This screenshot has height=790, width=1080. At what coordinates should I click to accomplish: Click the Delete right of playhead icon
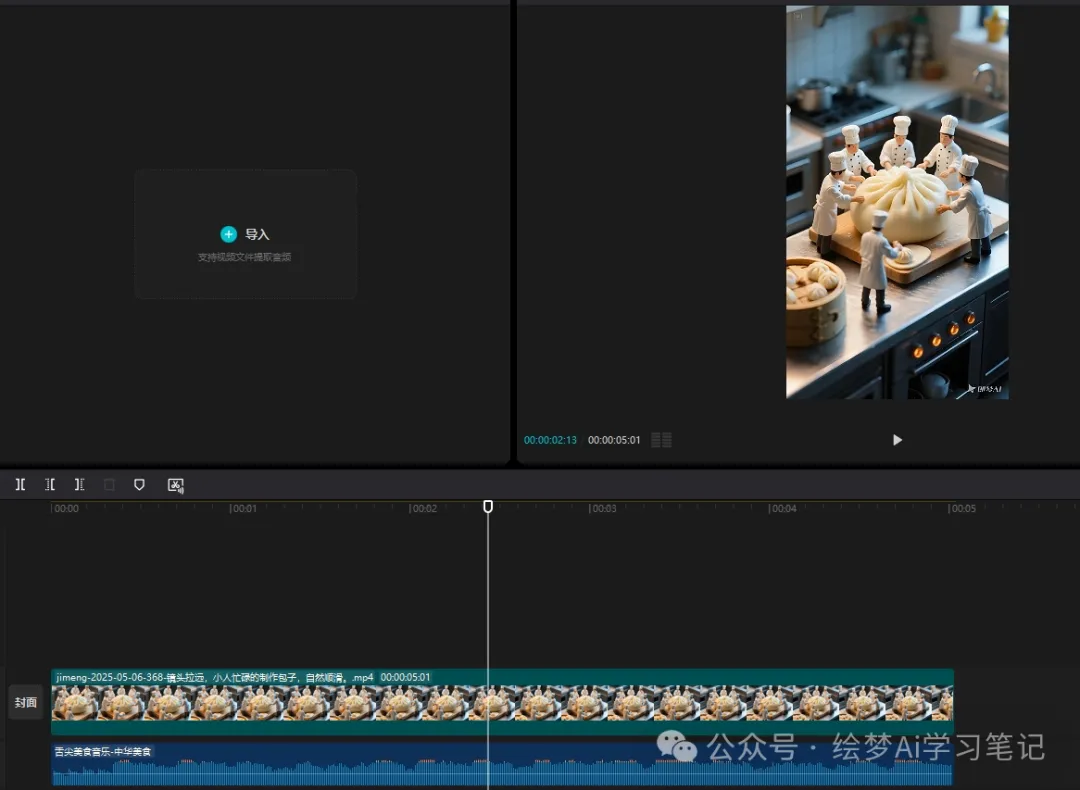[x=79, y=485]
